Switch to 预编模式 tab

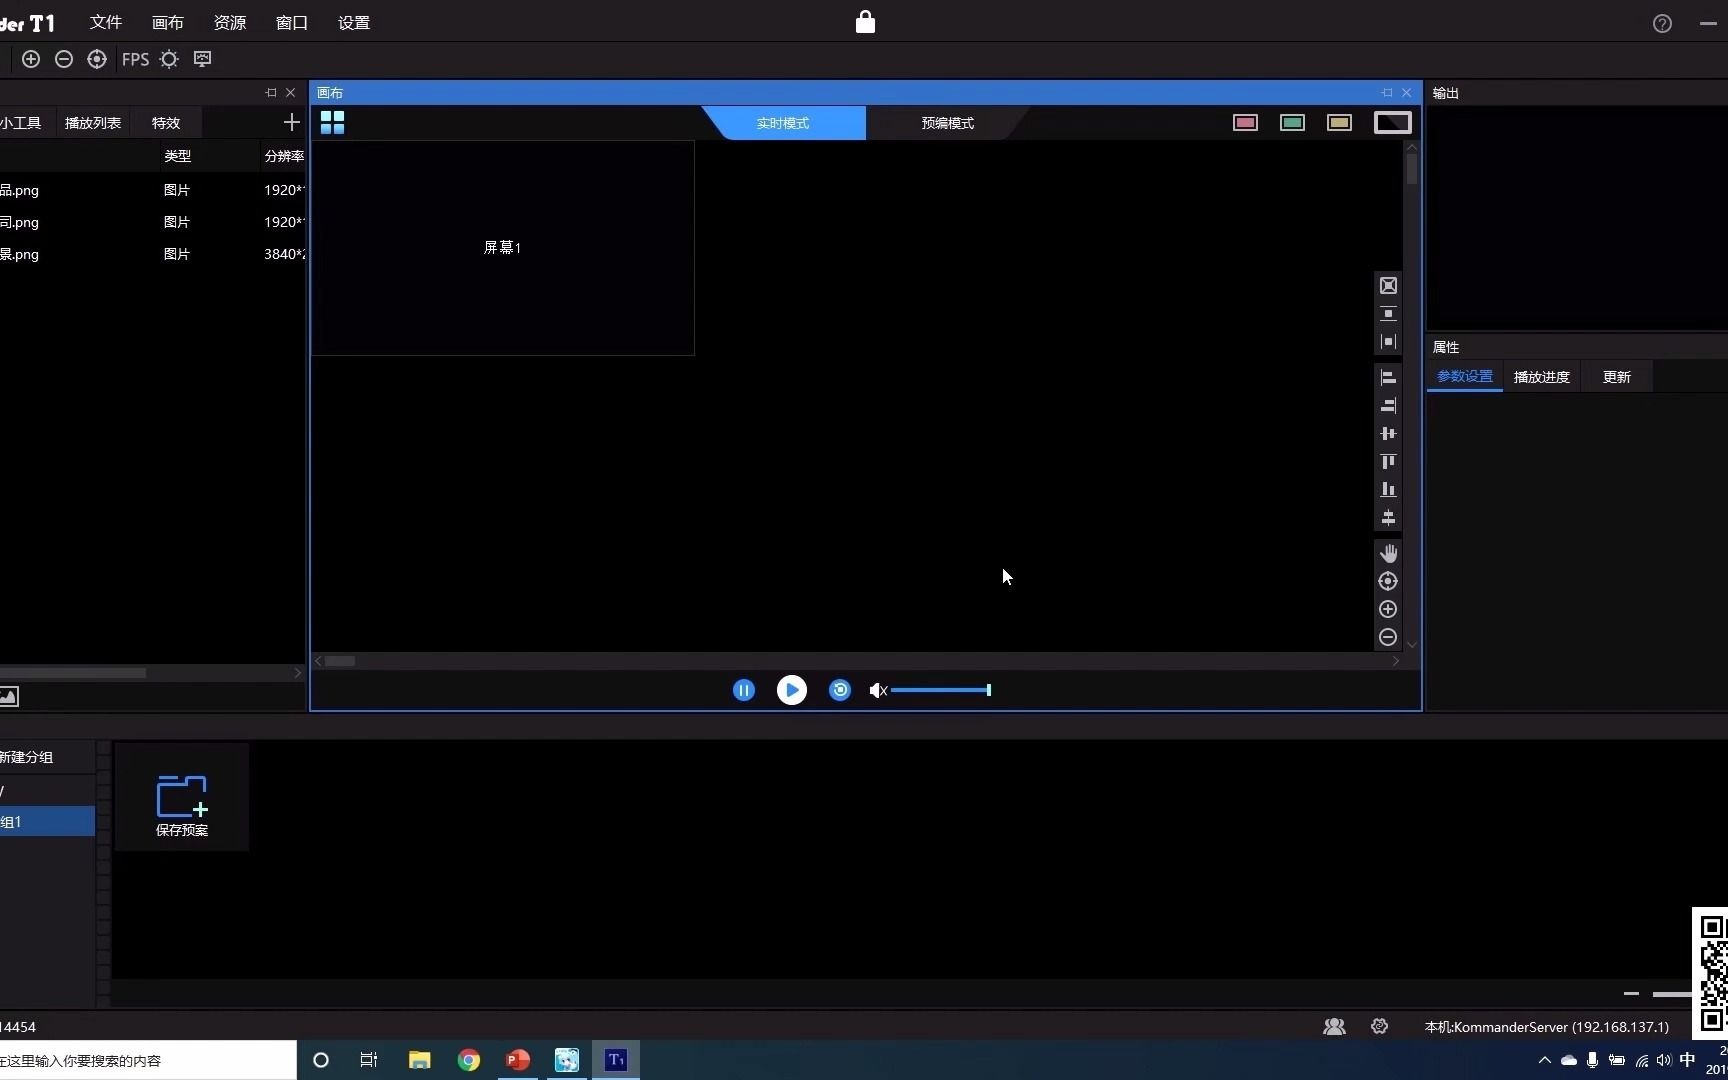948,123
